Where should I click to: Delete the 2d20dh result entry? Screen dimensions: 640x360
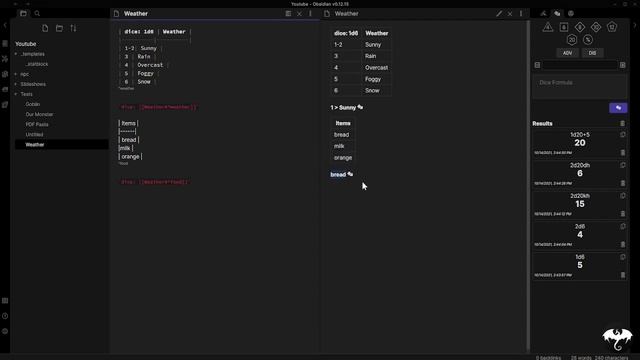click(623, 183)
